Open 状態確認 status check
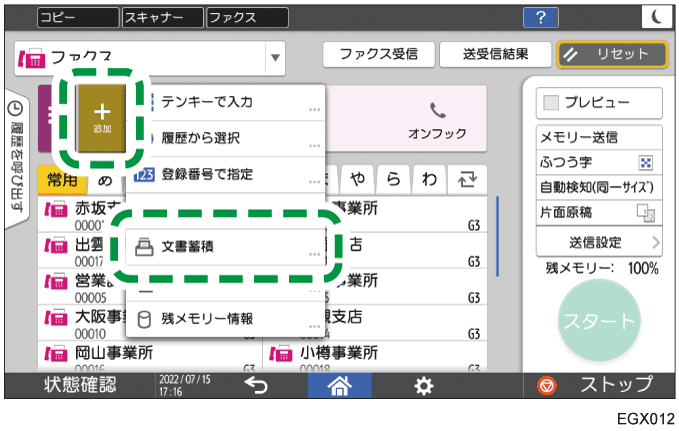This screenshot has width=679, height=431. pyautogui.click(x=80, y=385)
